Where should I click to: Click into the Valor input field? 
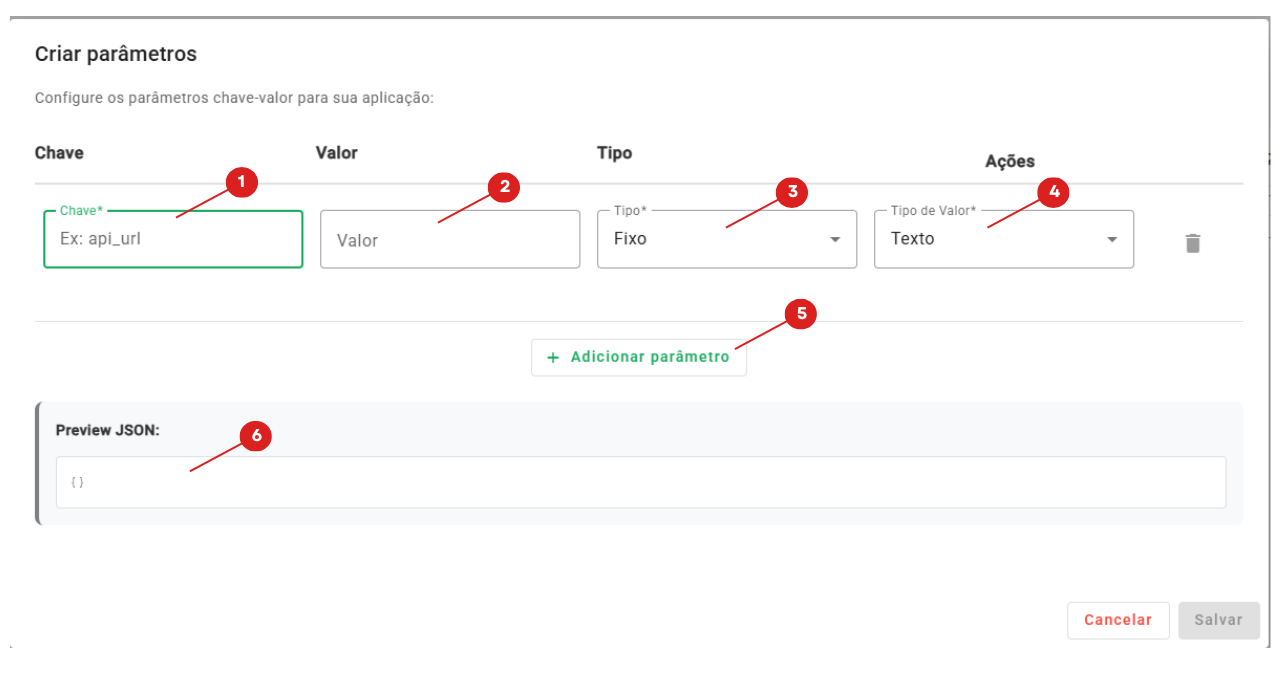pyautogui.click(x=450, y=240)
